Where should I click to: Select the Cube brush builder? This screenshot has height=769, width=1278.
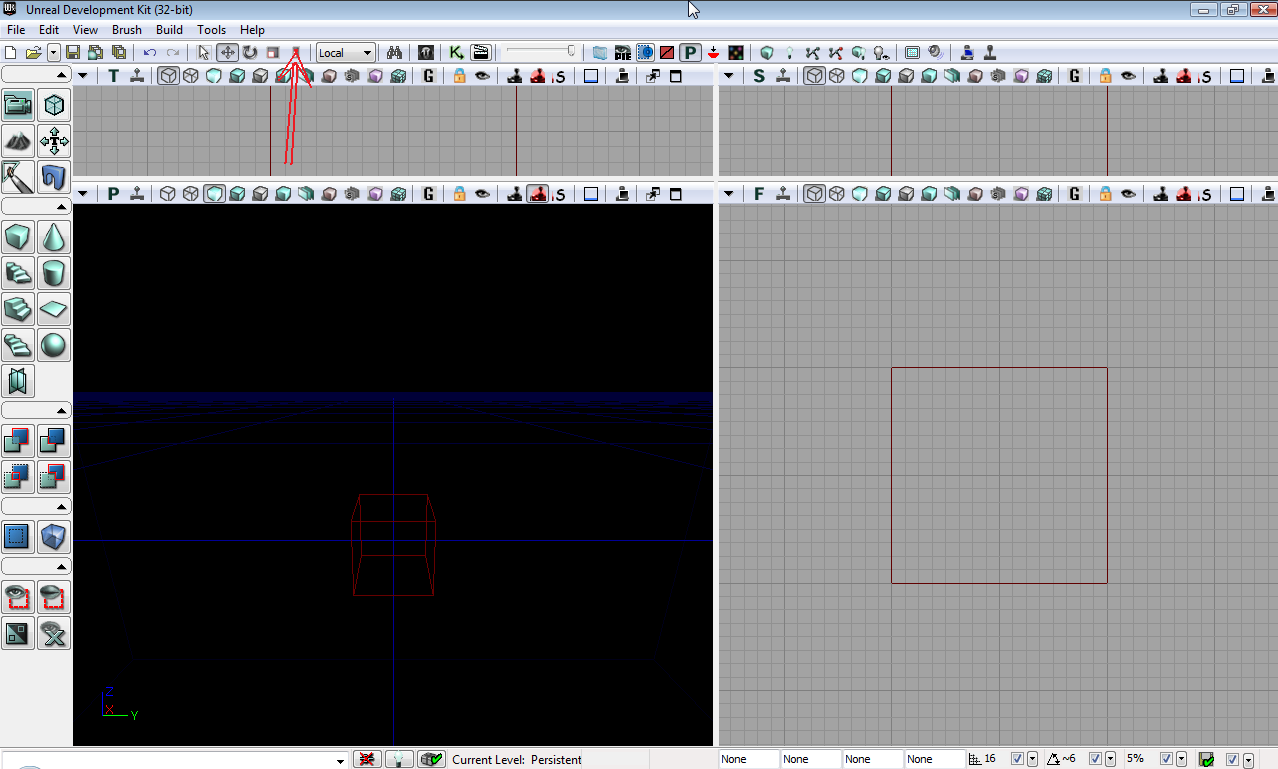point(18,238)
